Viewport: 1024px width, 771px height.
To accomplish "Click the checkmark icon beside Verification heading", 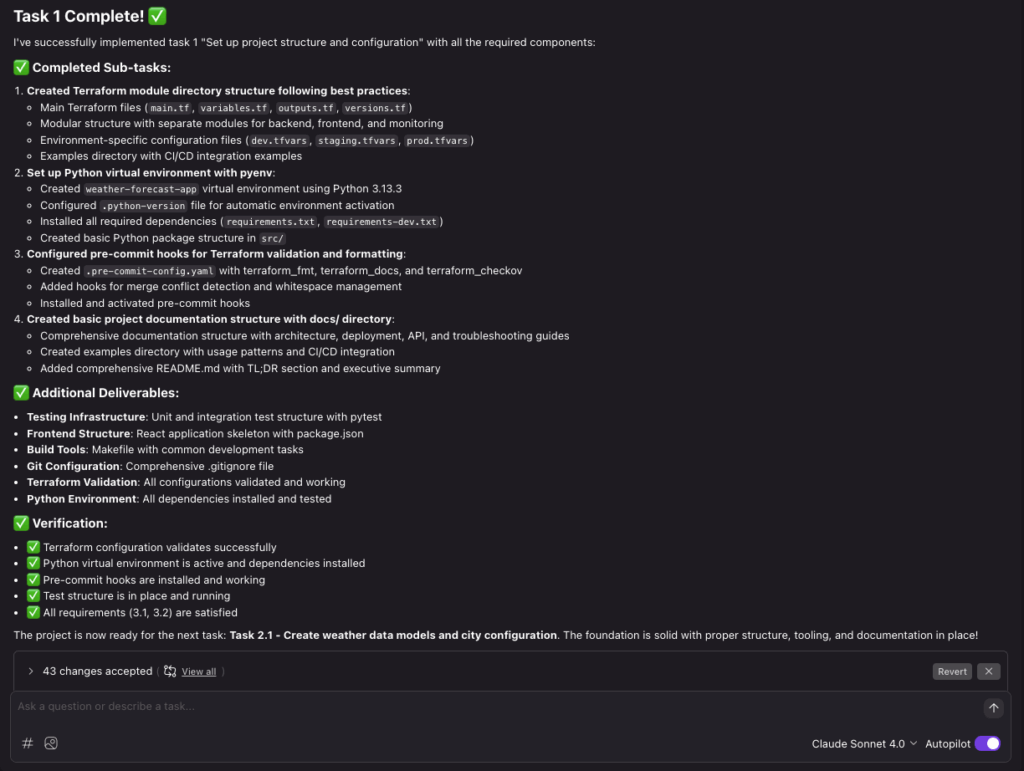I will pyautogui.click(x=21, y=523).
